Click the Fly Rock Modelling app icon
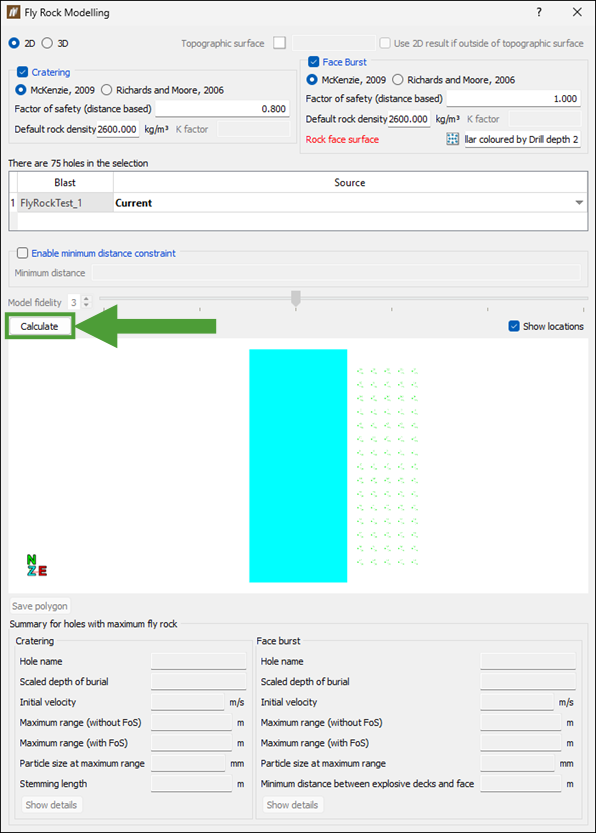596x833 pixels. coord(13,12)
